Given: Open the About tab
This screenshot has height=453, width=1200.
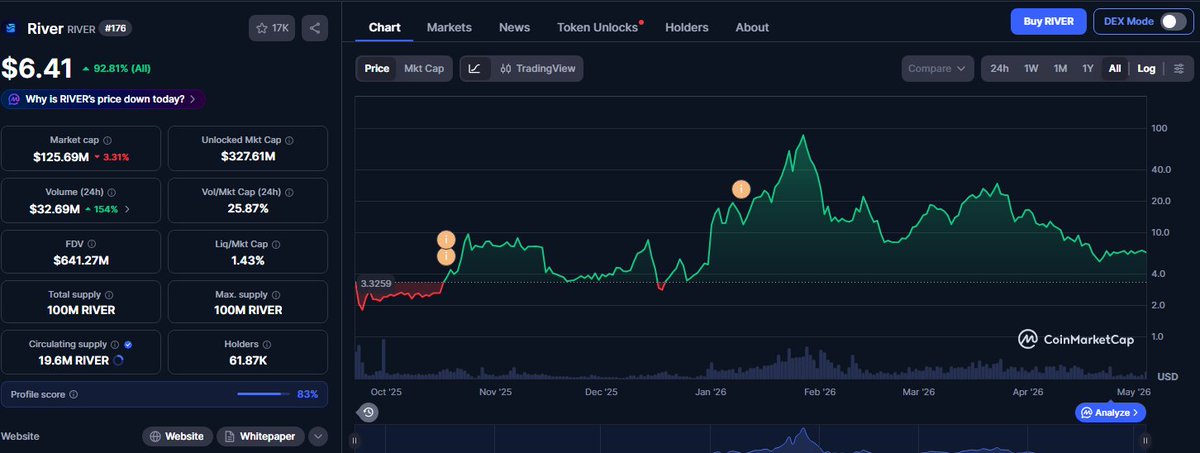Looking at the screenshot, I should (752, 27).
